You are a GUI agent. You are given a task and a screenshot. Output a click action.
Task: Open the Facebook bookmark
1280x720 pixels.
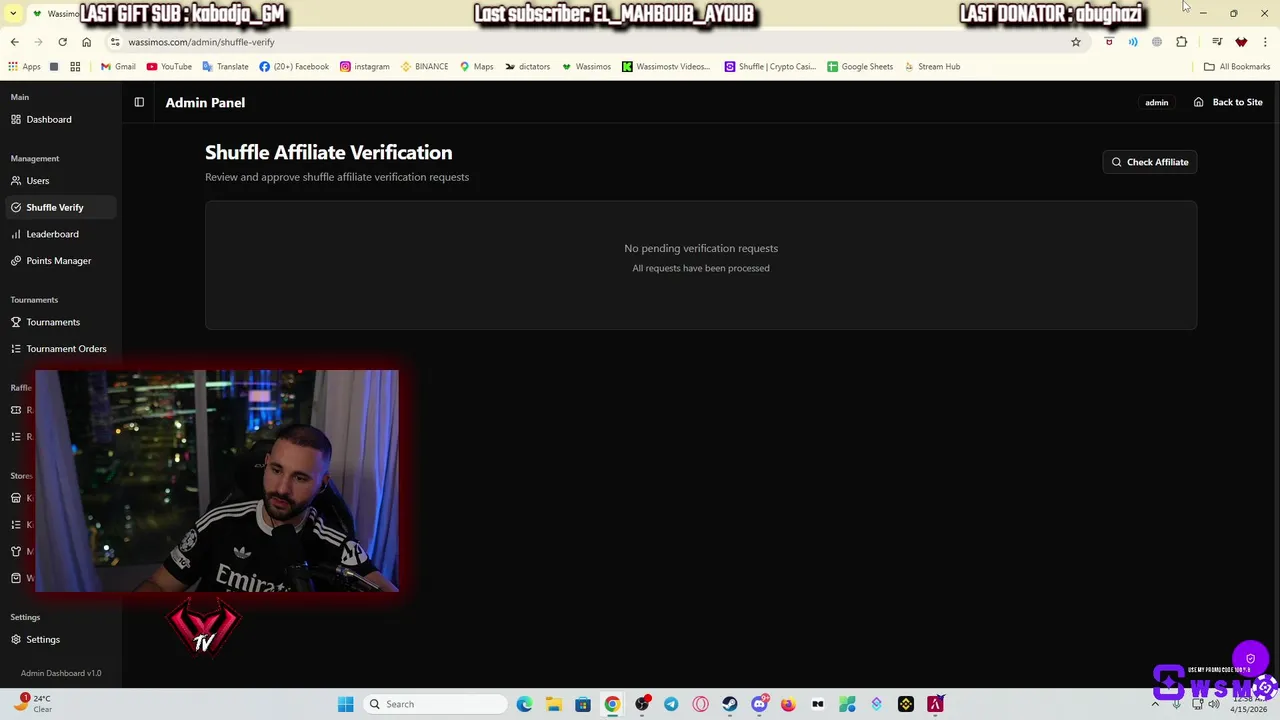294,67
